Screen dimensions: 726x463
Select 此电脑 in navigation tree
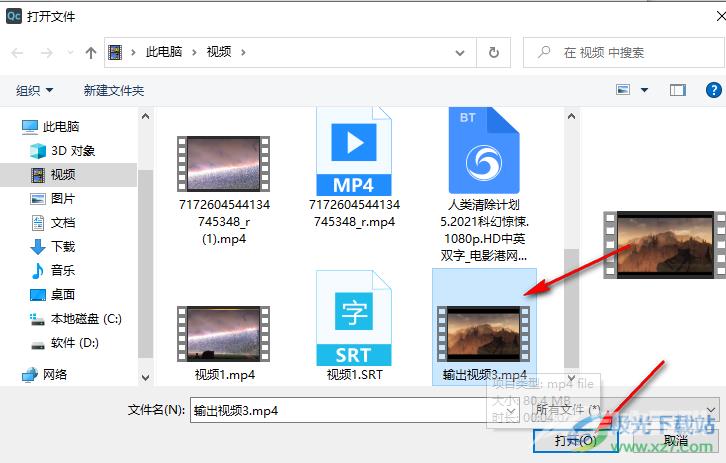pyautogui.click(x=51, y=126)
